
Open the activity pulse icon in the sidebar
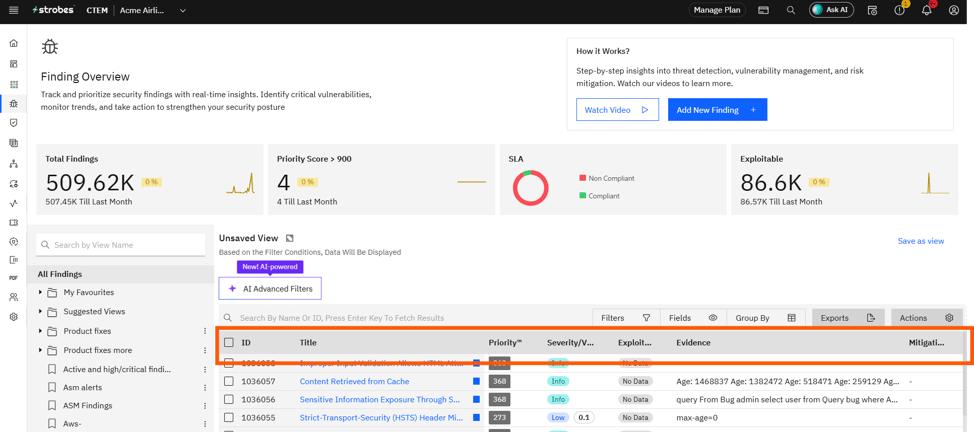[14, 203]
